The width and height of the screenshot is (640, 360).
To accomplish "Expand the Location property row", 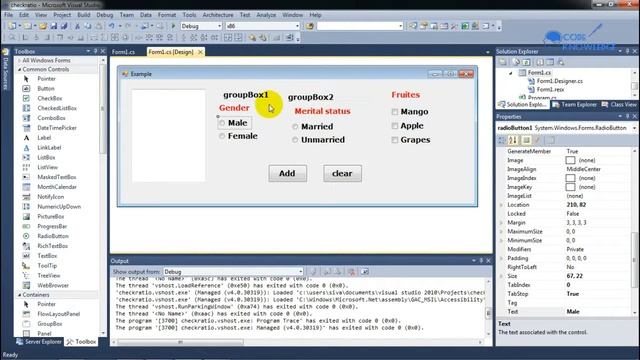I will click(x=502, y=205).
